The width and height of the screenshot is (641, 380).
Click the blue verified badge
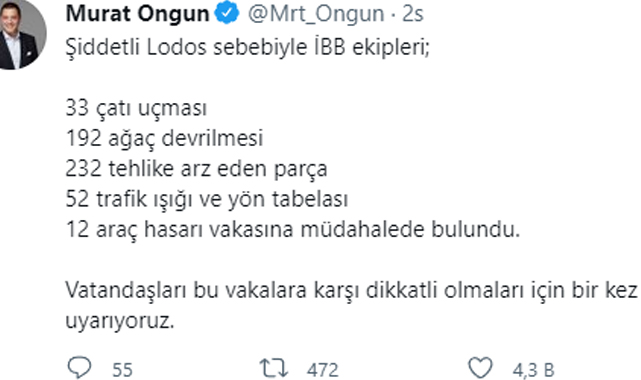tap(227, 13)
